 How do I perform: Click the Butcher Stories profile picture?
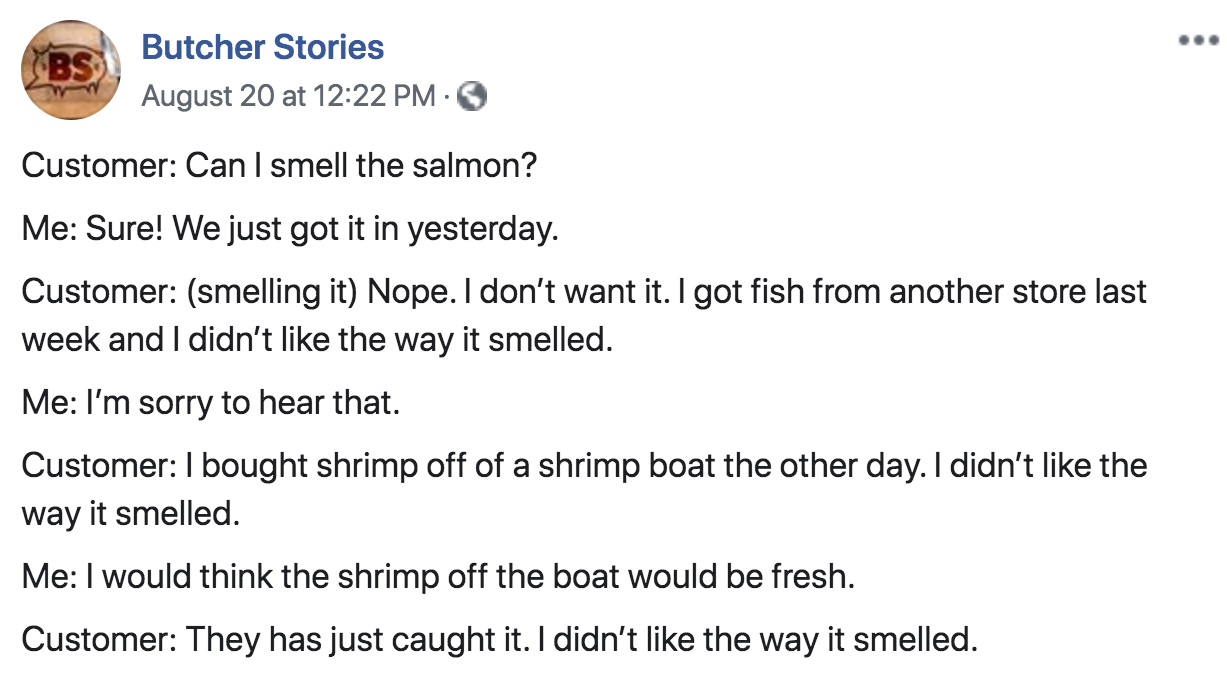point(70,70)
